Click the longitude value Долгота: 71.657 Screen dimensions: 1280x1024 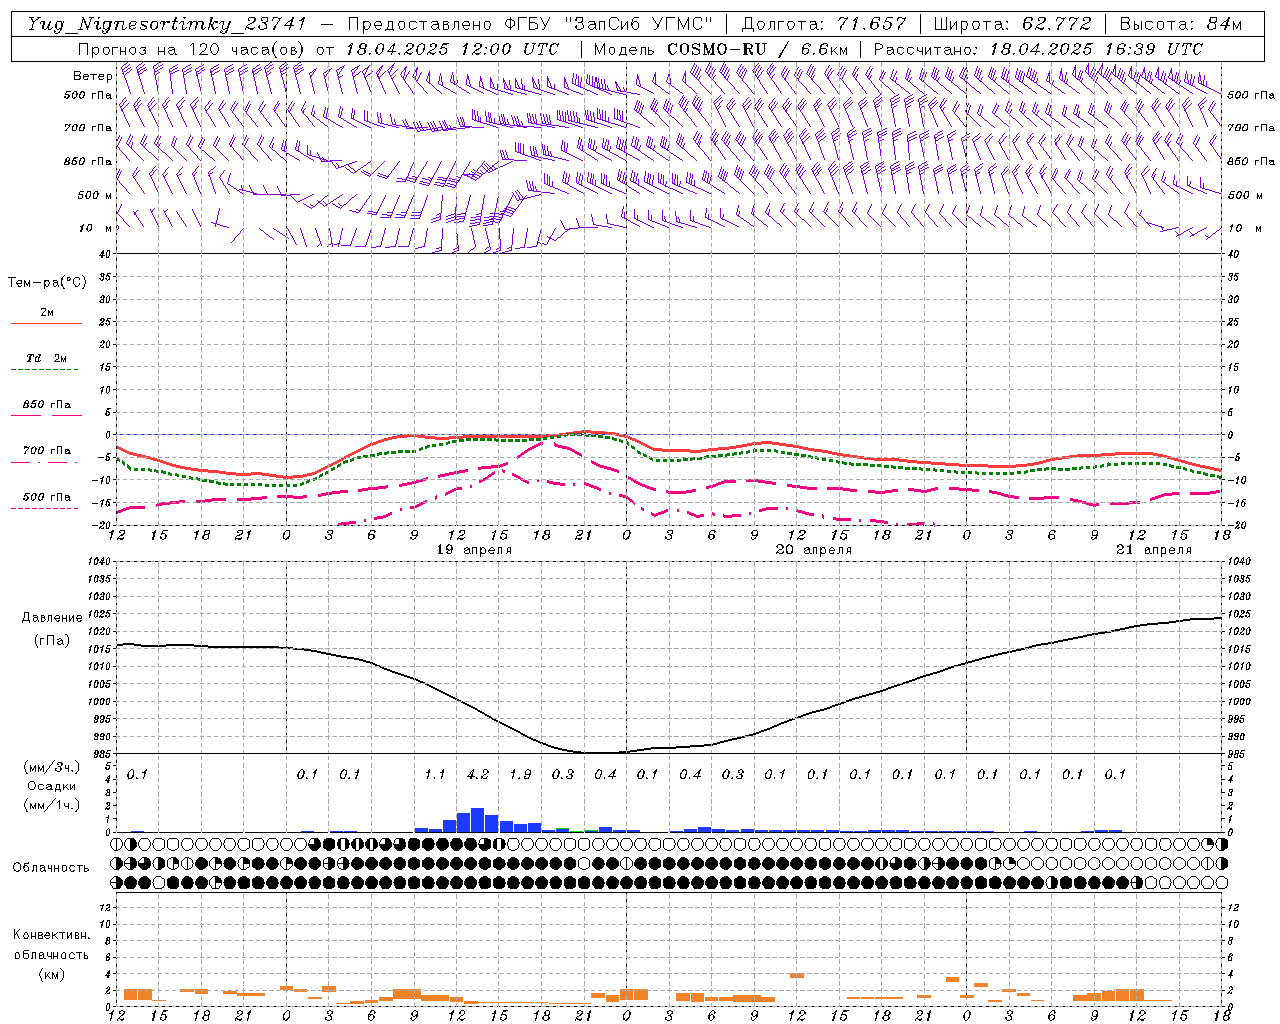point(824,24)
